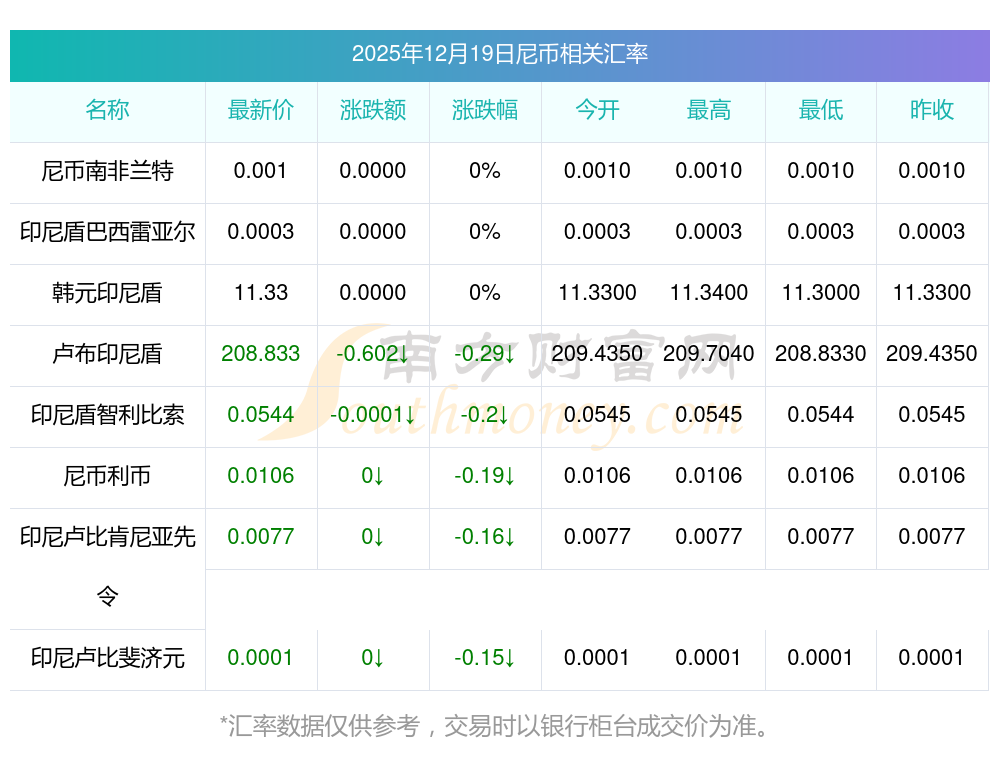Click the exchange rate disclaimer footnote
The height and width of the screenshot is (757, 1000).
coord(499,725)
